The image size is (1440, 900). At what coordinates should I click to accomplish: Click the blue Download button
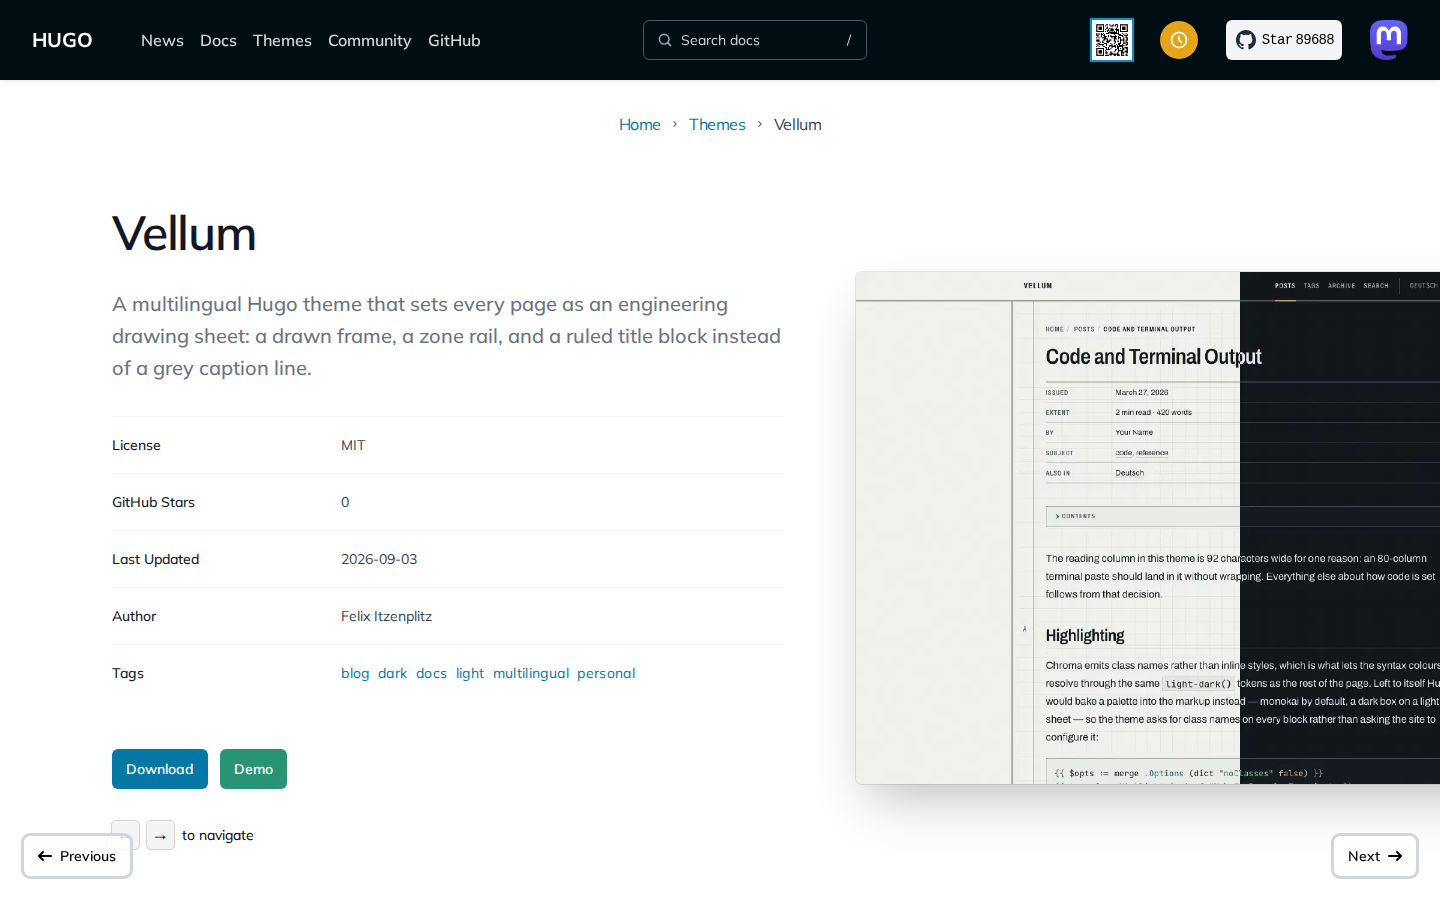[x=160, y=769]
